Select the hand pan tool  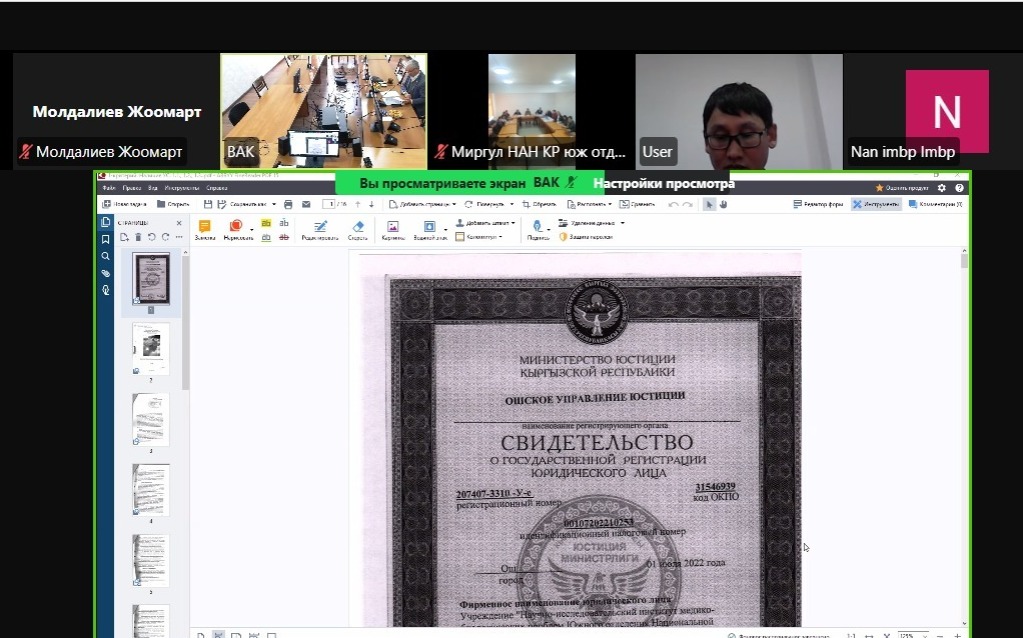[x=723, y=204]
